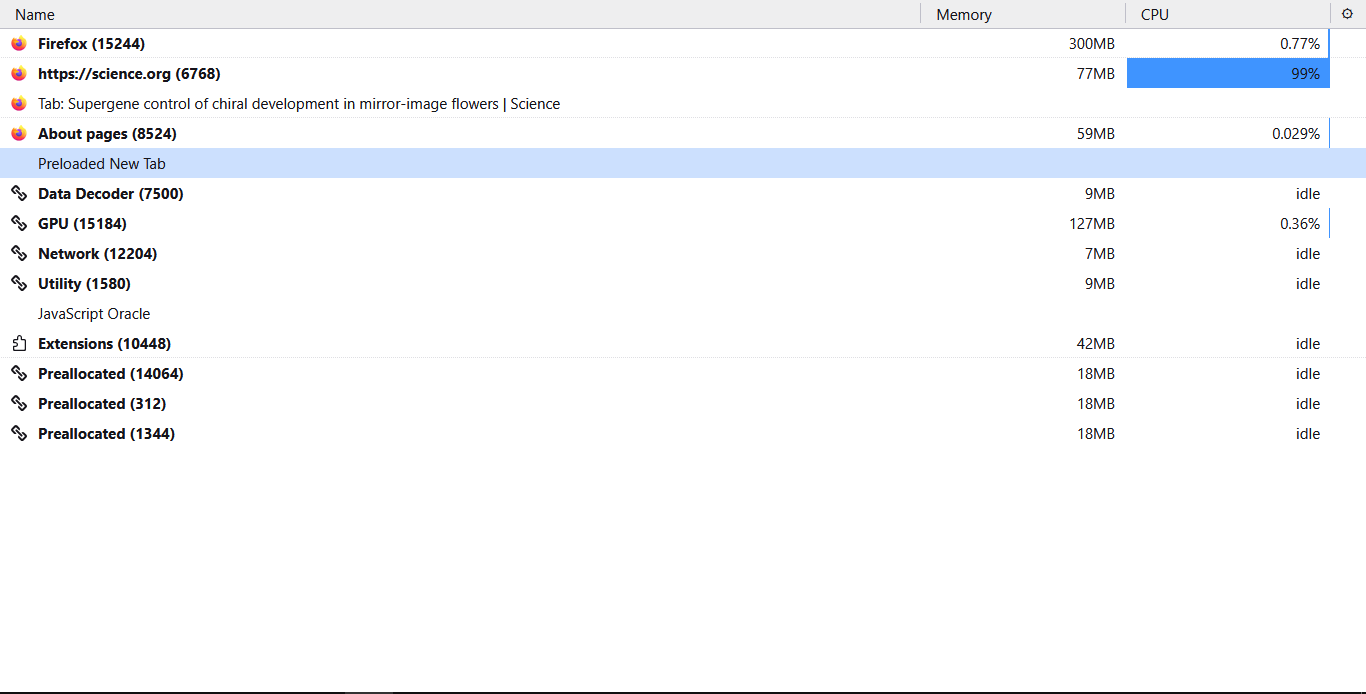
Task: Click the Firefox icon beside About pages (8524)
Action: pos(18,134)
